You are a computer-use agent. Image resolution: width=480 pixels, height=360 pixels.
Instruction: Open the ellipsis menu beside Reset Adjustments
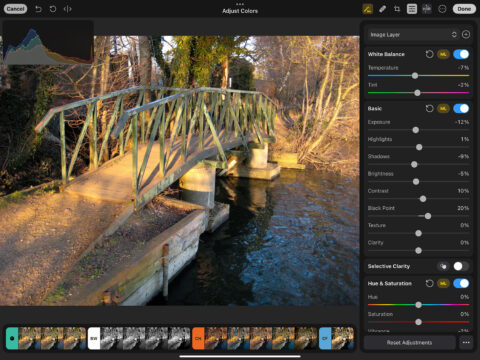coord(466,342)
